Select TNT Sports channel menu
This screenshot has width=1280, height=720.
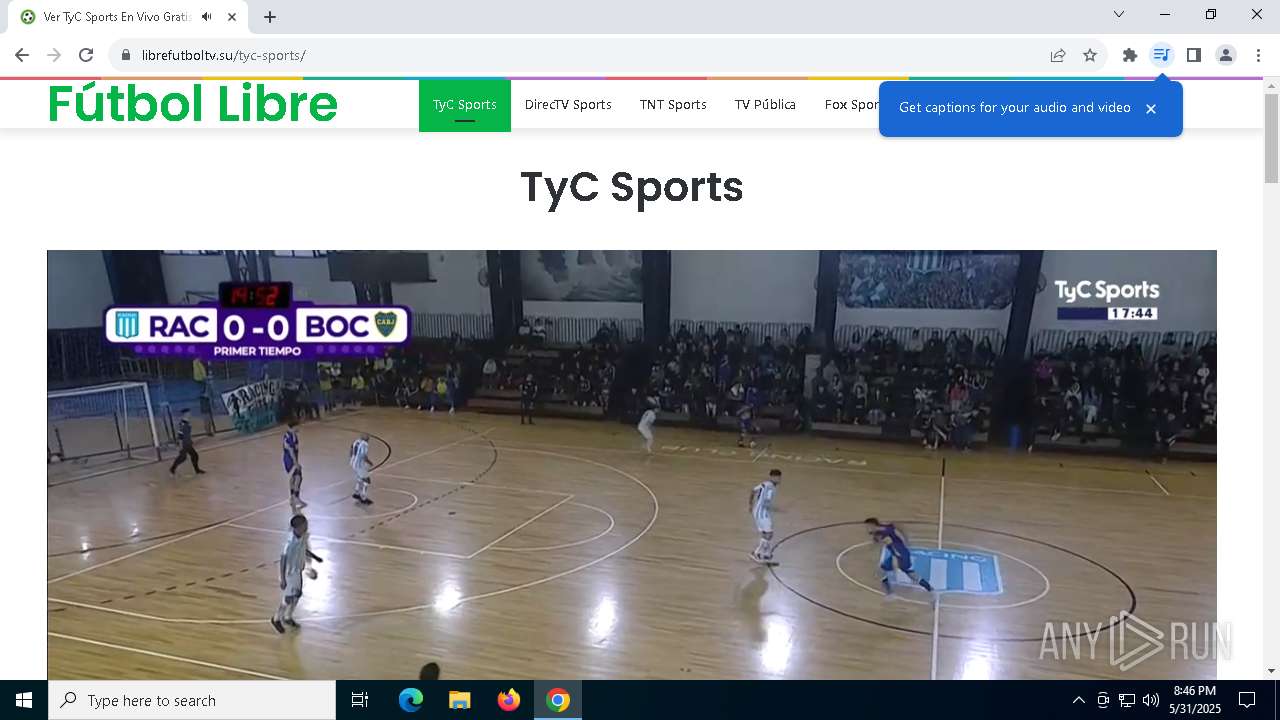tap(673, 105)
